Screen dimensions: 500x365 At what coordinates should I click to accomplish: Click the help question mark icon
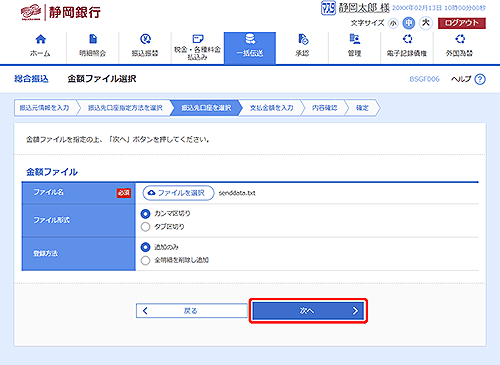click(x=480, y=79)
